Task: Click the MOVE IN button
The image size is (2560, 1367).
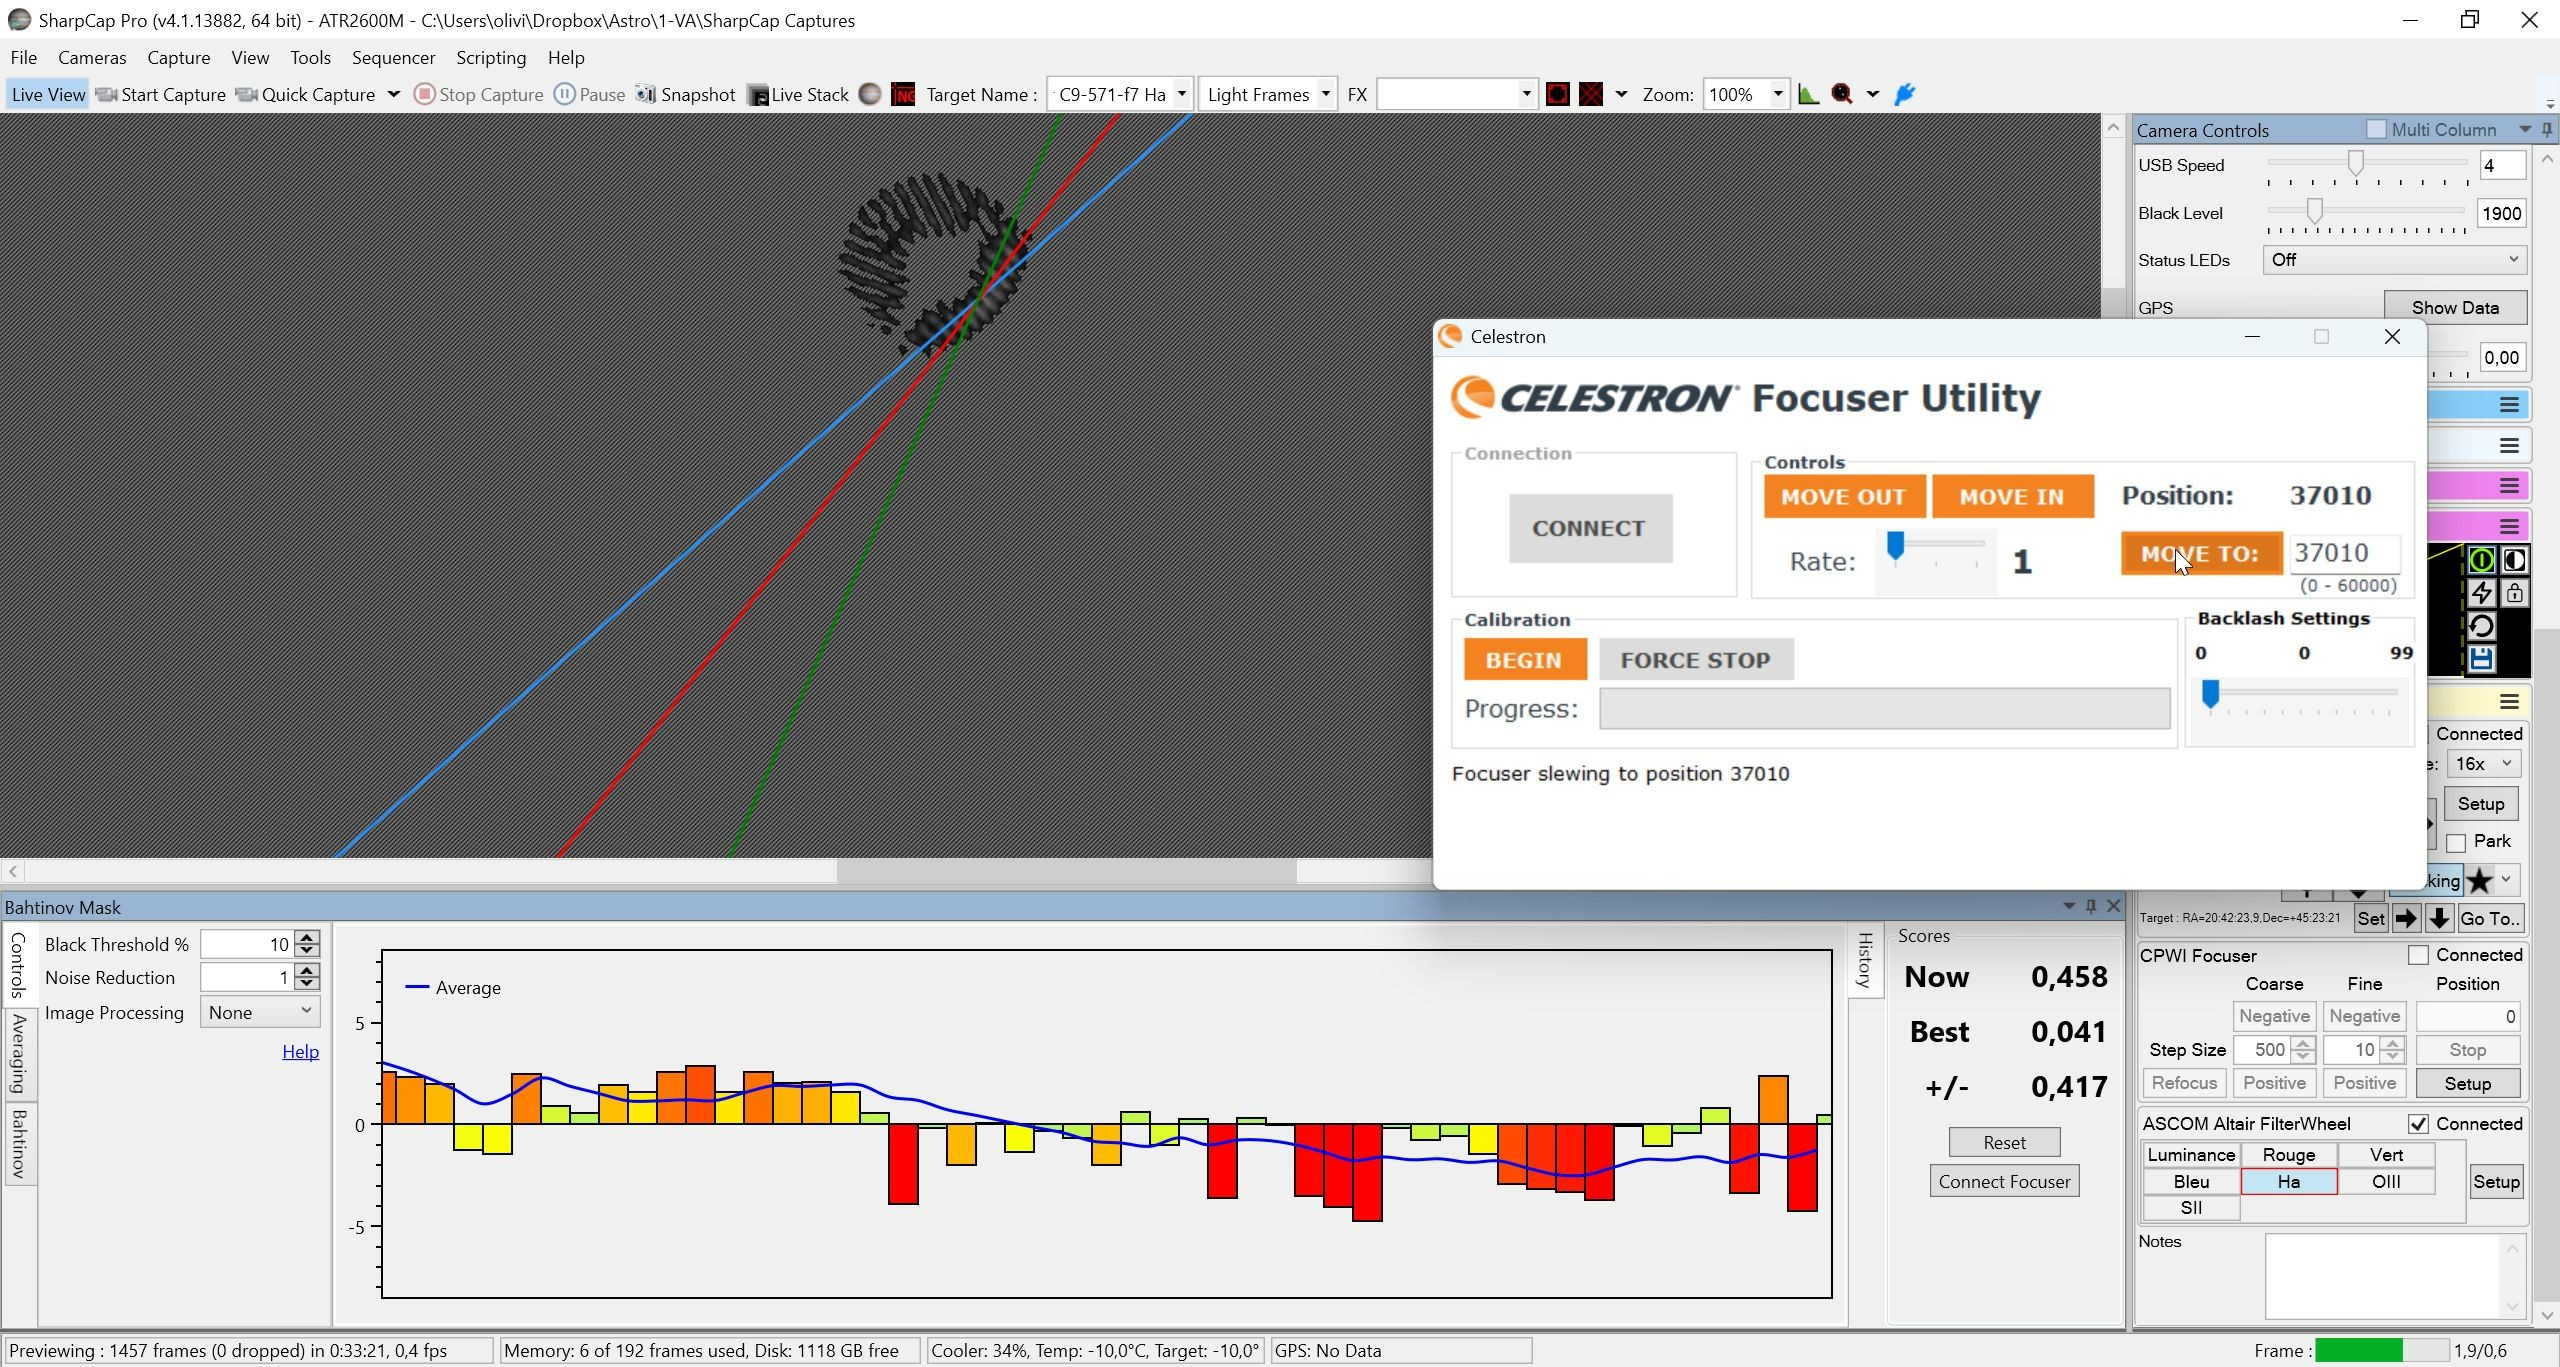Action: click(2012, 496)
